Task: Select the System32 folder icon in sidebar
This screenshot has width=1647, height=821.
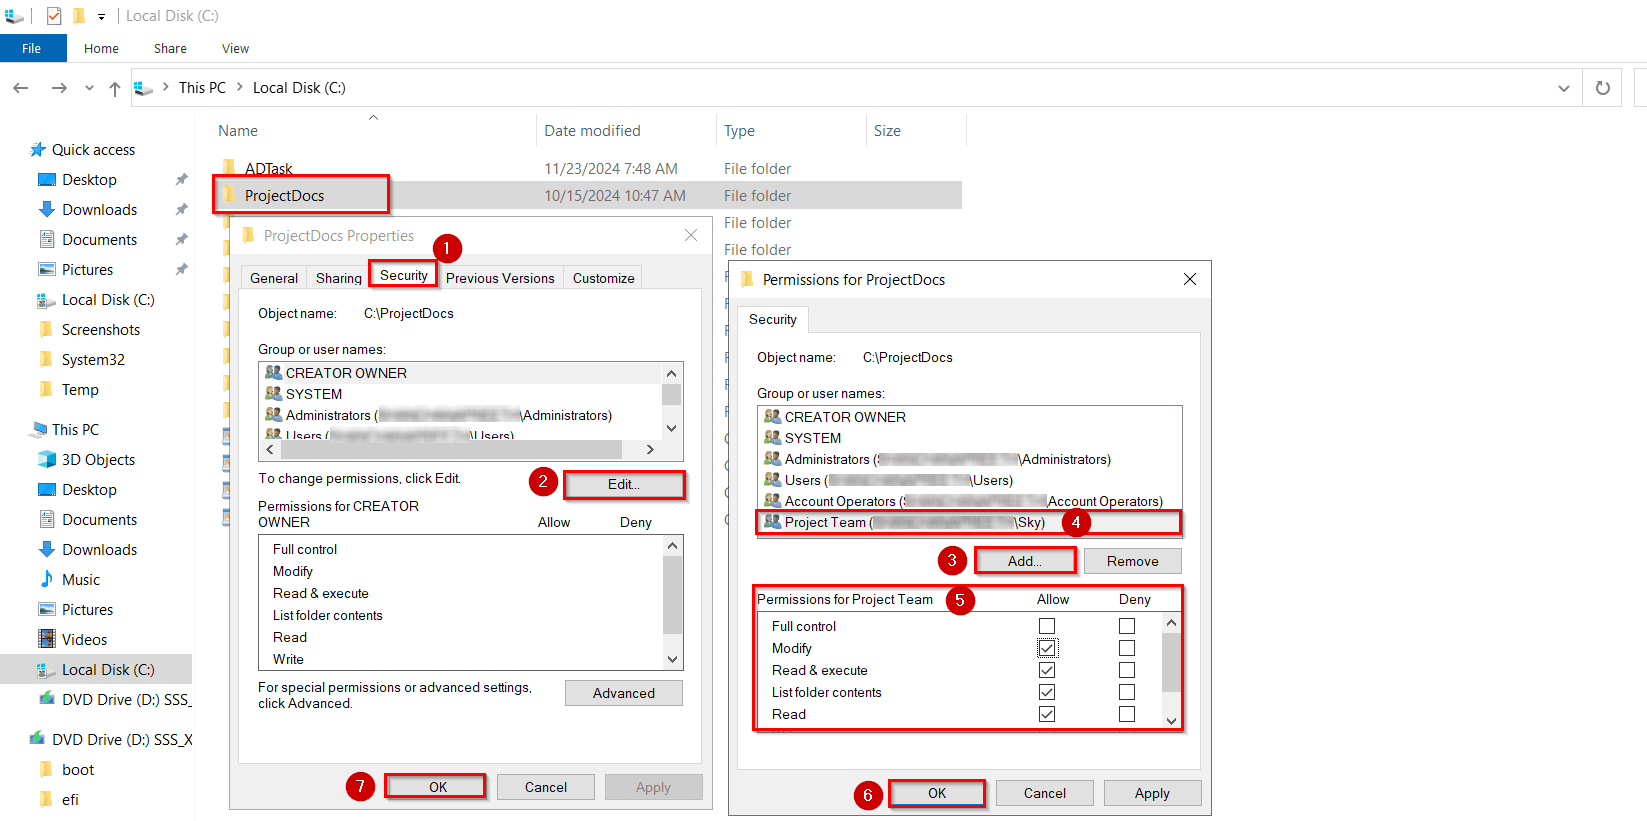Action: pos(46,360)
